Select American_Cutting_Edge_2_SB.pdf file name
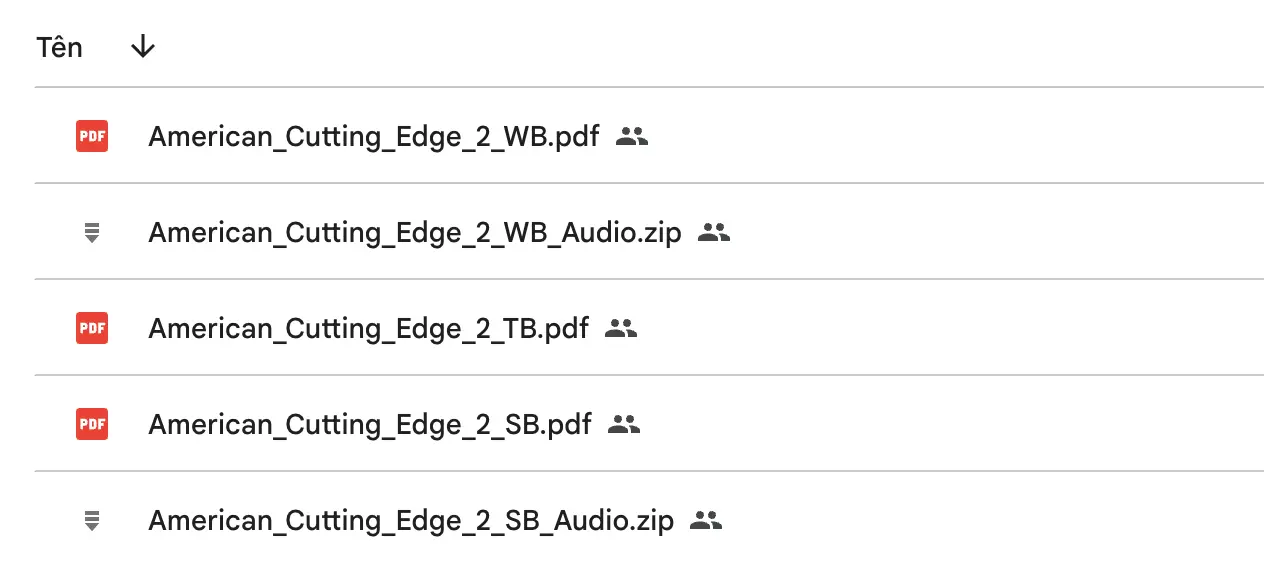This screenshot has width=1264, height=564. (370, 425)
